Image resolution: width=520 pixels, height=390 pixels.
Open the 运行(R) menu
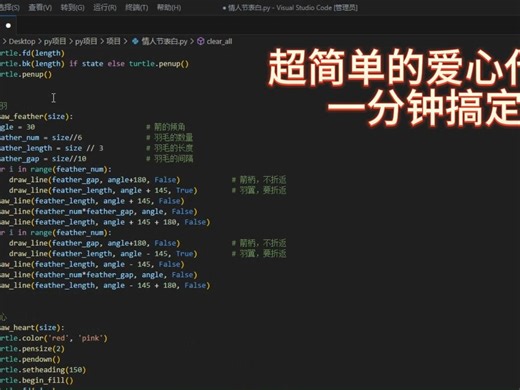click(x=105, y=7)
